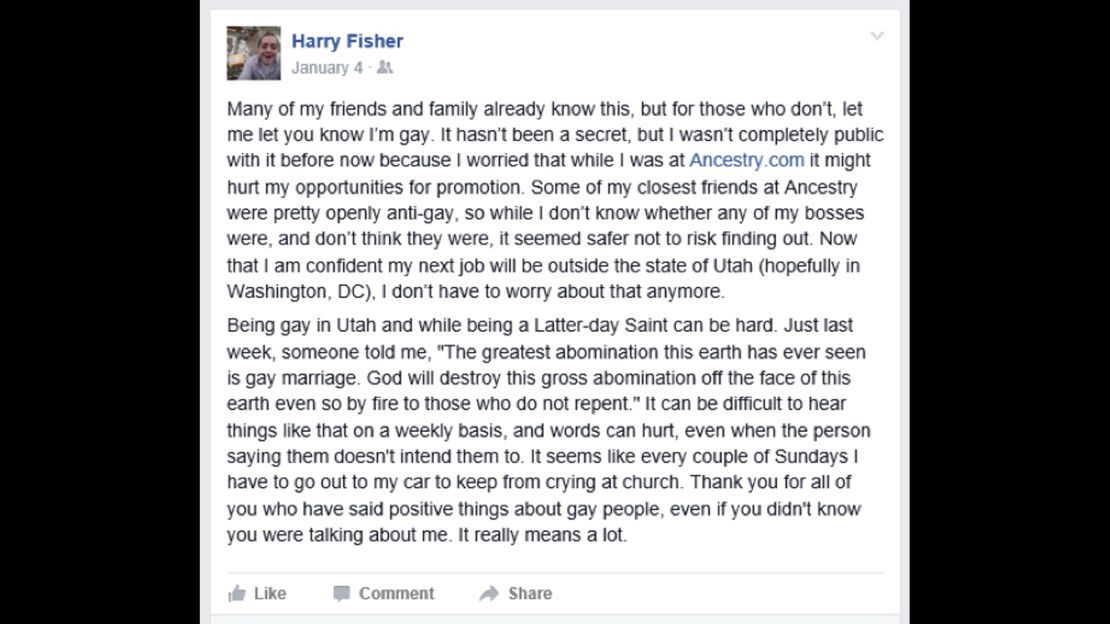1110x624 pixels.
Task: Click Harry Fisher's profile picture
Action: click(254, 51)
